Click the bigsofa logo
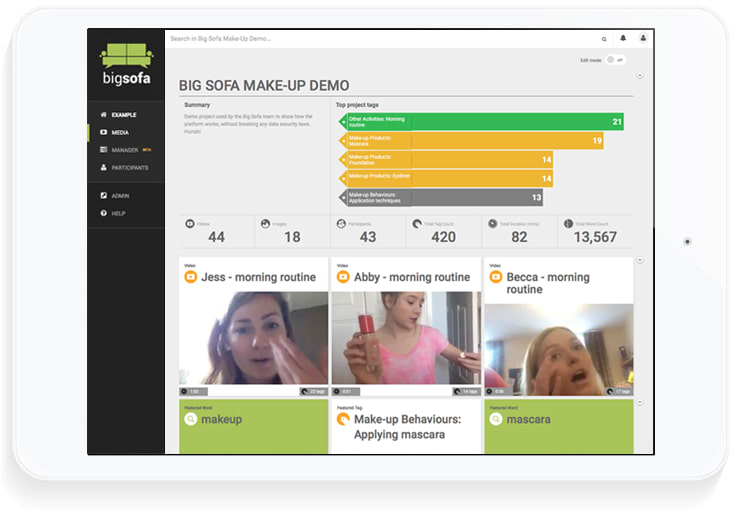This screenshot has width=743, height=512. [x=126, y=64]
